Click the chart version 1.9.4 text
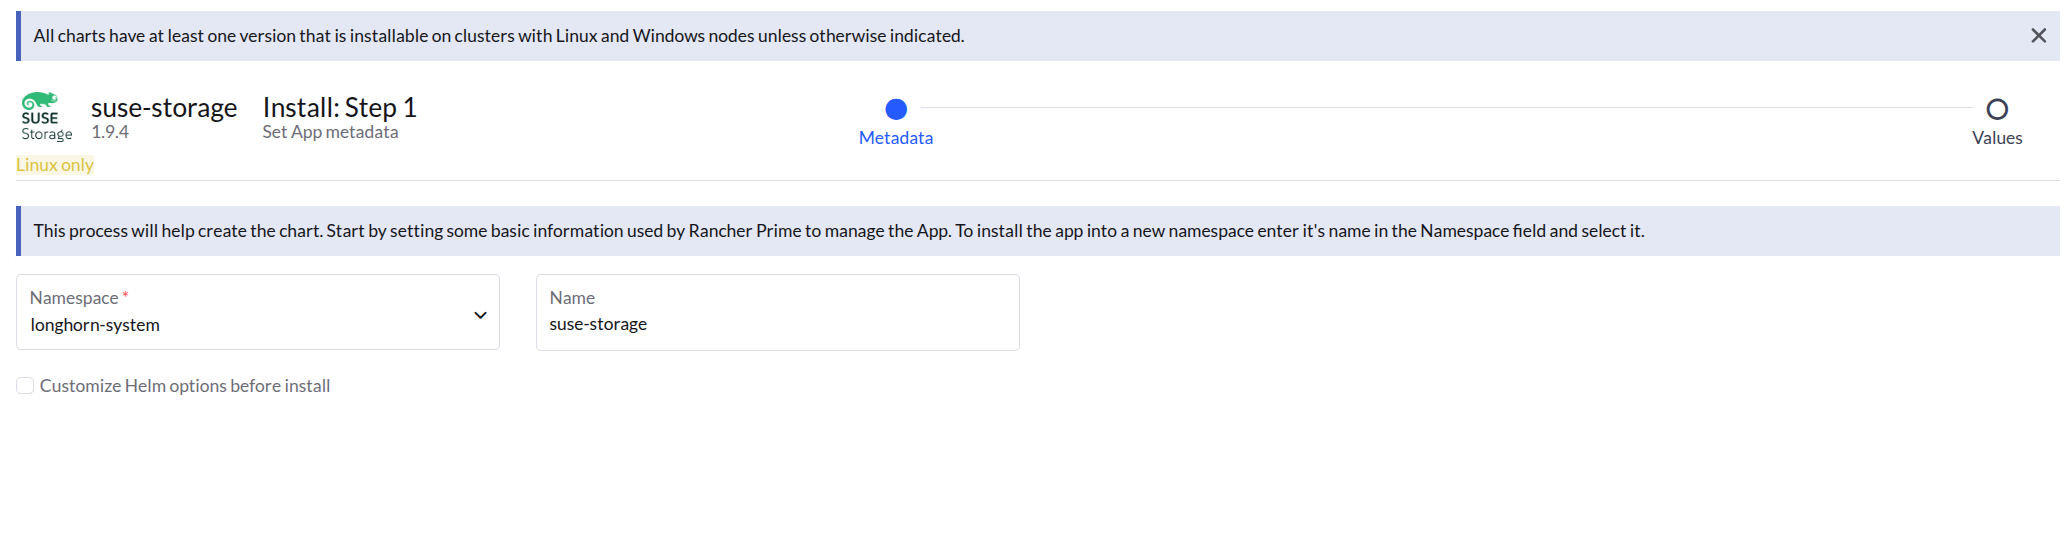The image size is (2071, 545). coord(110,132)
